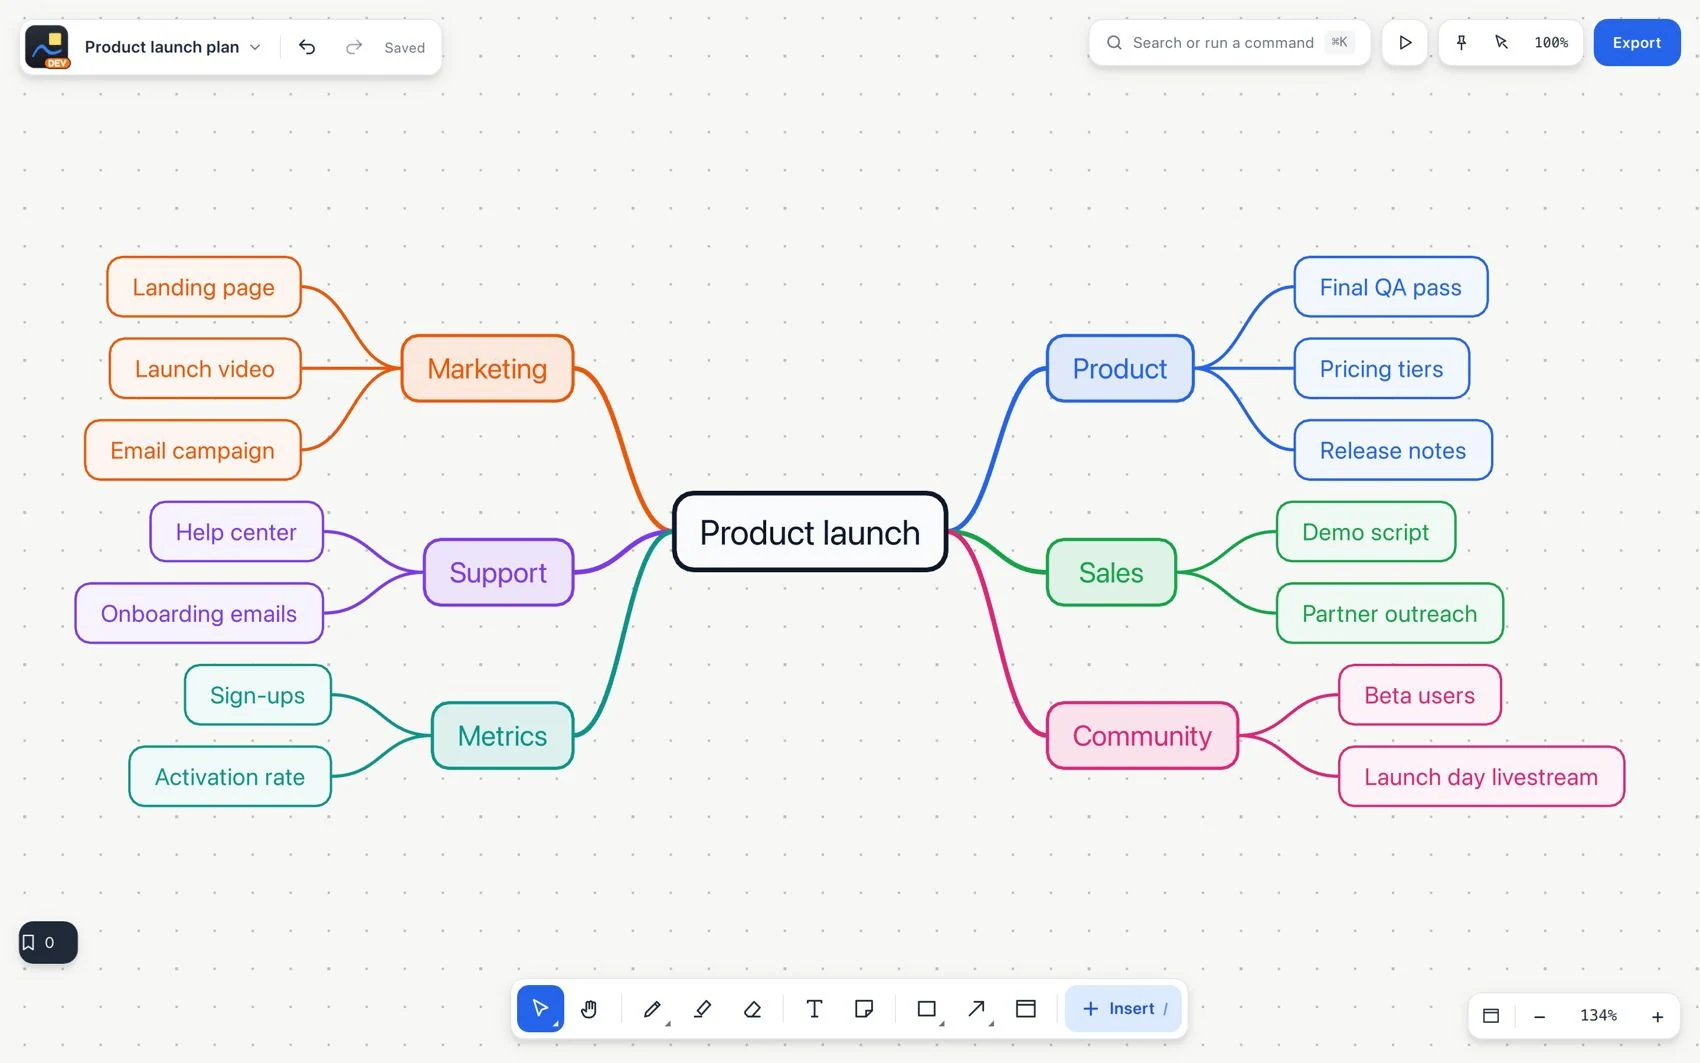Activate the hand pan tool
Screen dimensions: 1700x1063
tap(589, 1008)
